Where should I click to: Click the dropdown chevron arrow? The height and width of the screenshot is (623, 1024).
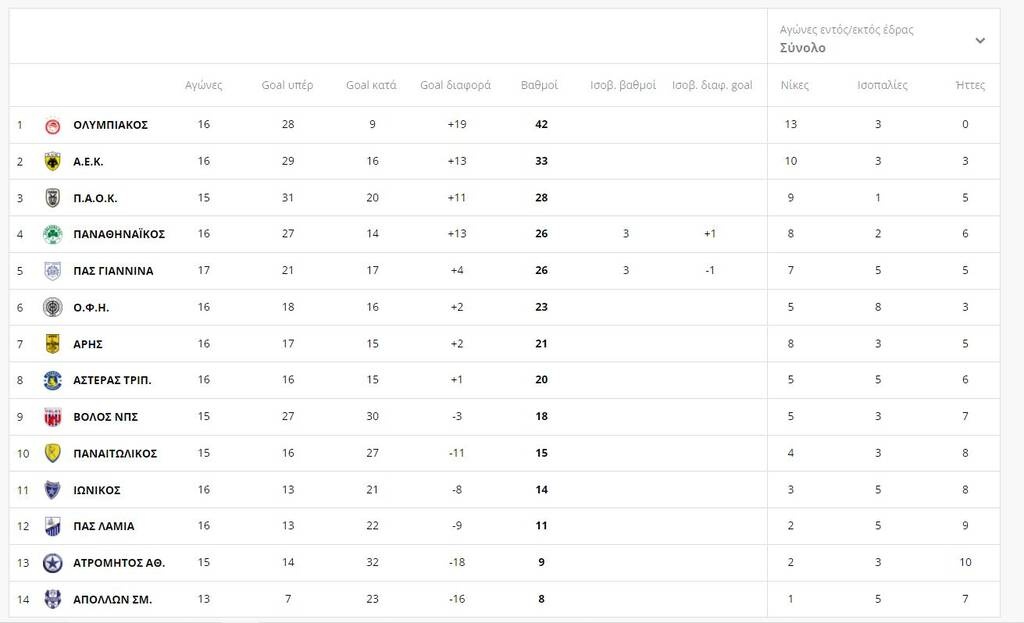click(980, 41)
